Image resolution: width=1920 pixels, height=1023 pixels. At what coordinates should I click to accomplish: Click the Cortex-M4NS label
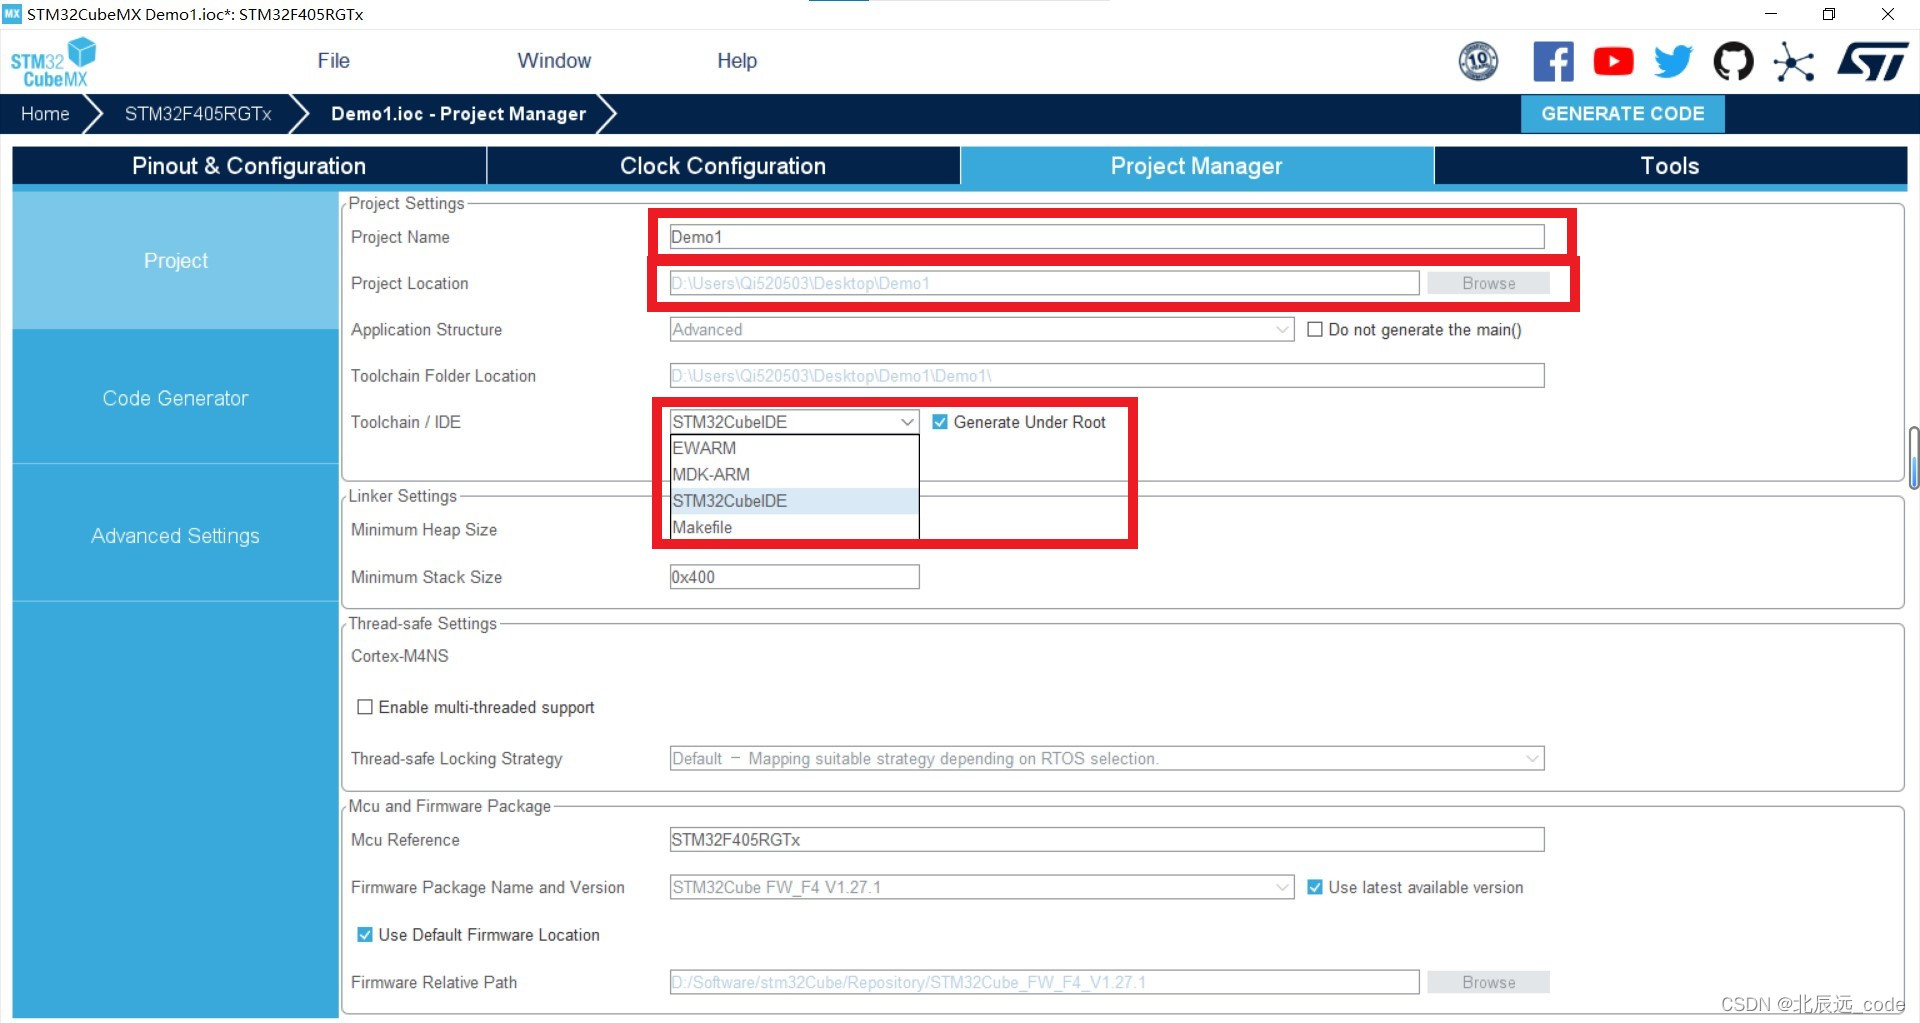400,656
